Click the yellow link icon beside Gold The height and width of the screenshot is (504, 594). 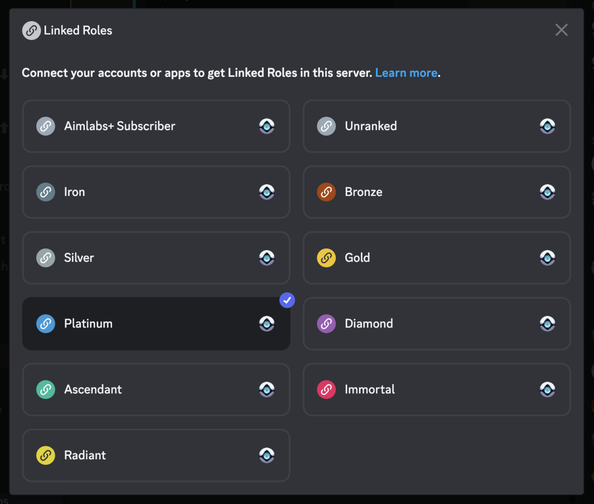[326, 258]
